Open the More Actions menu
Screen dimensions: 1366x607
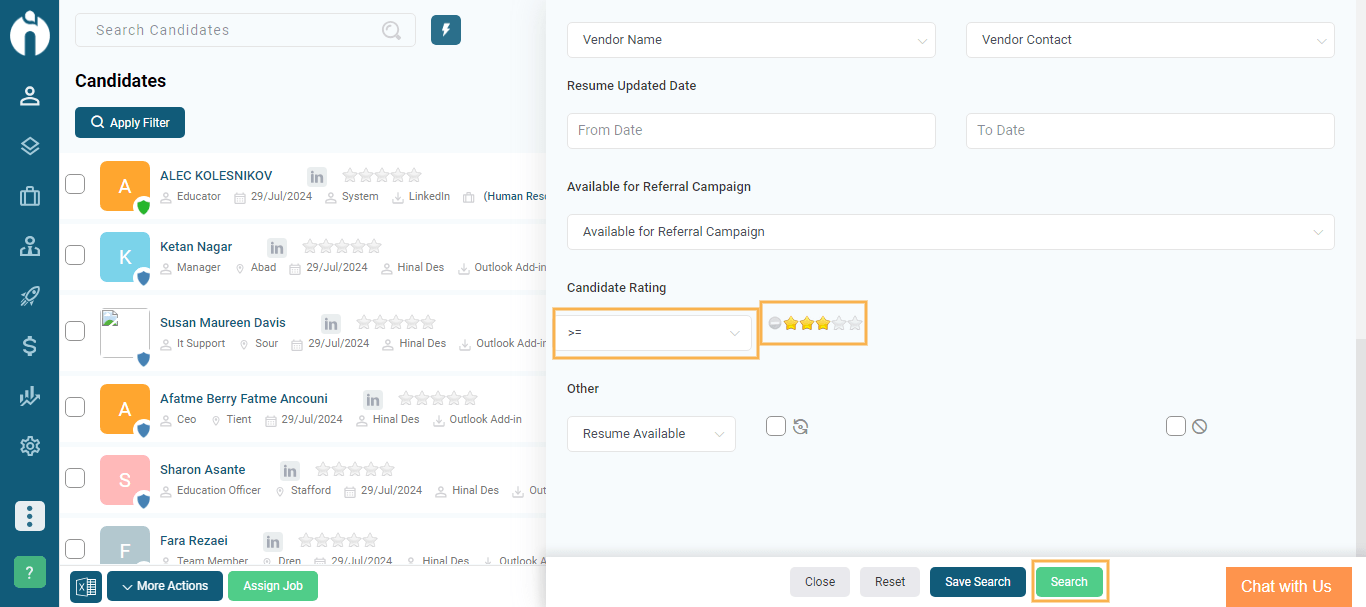click(165, 586)
